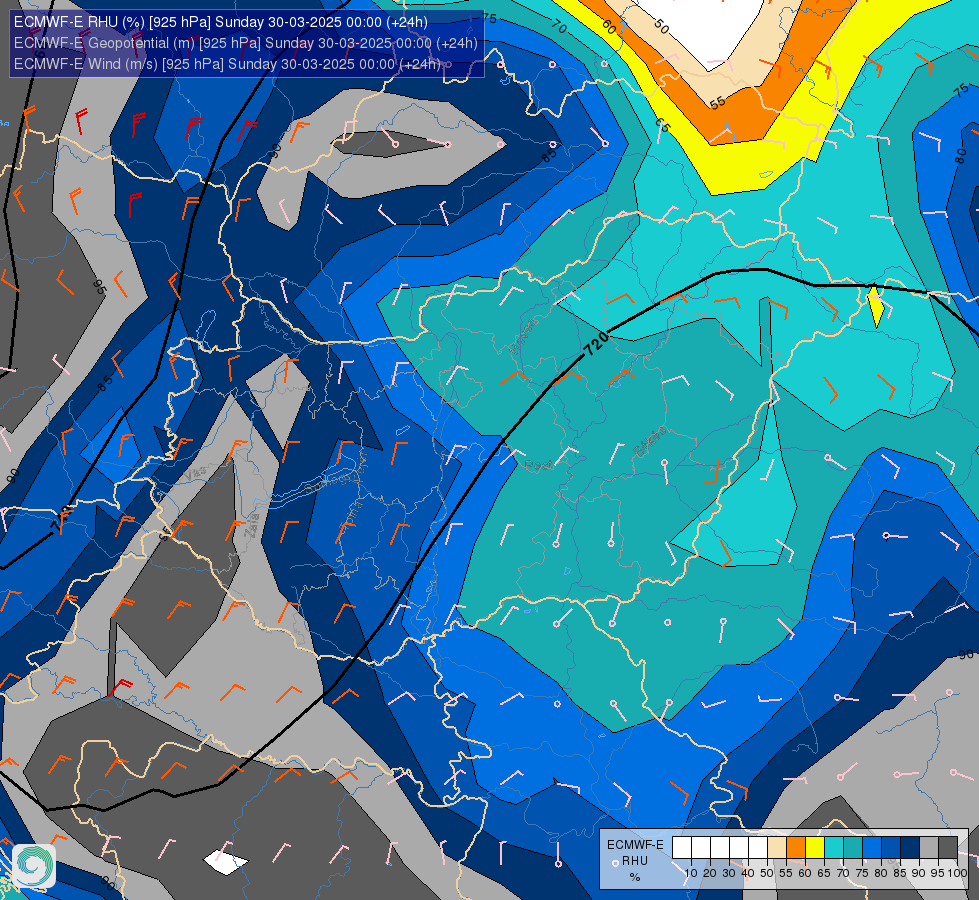Click the legend tick label '40'
Image resolution: width=979 pixels, height=900 pixels.
748,873
